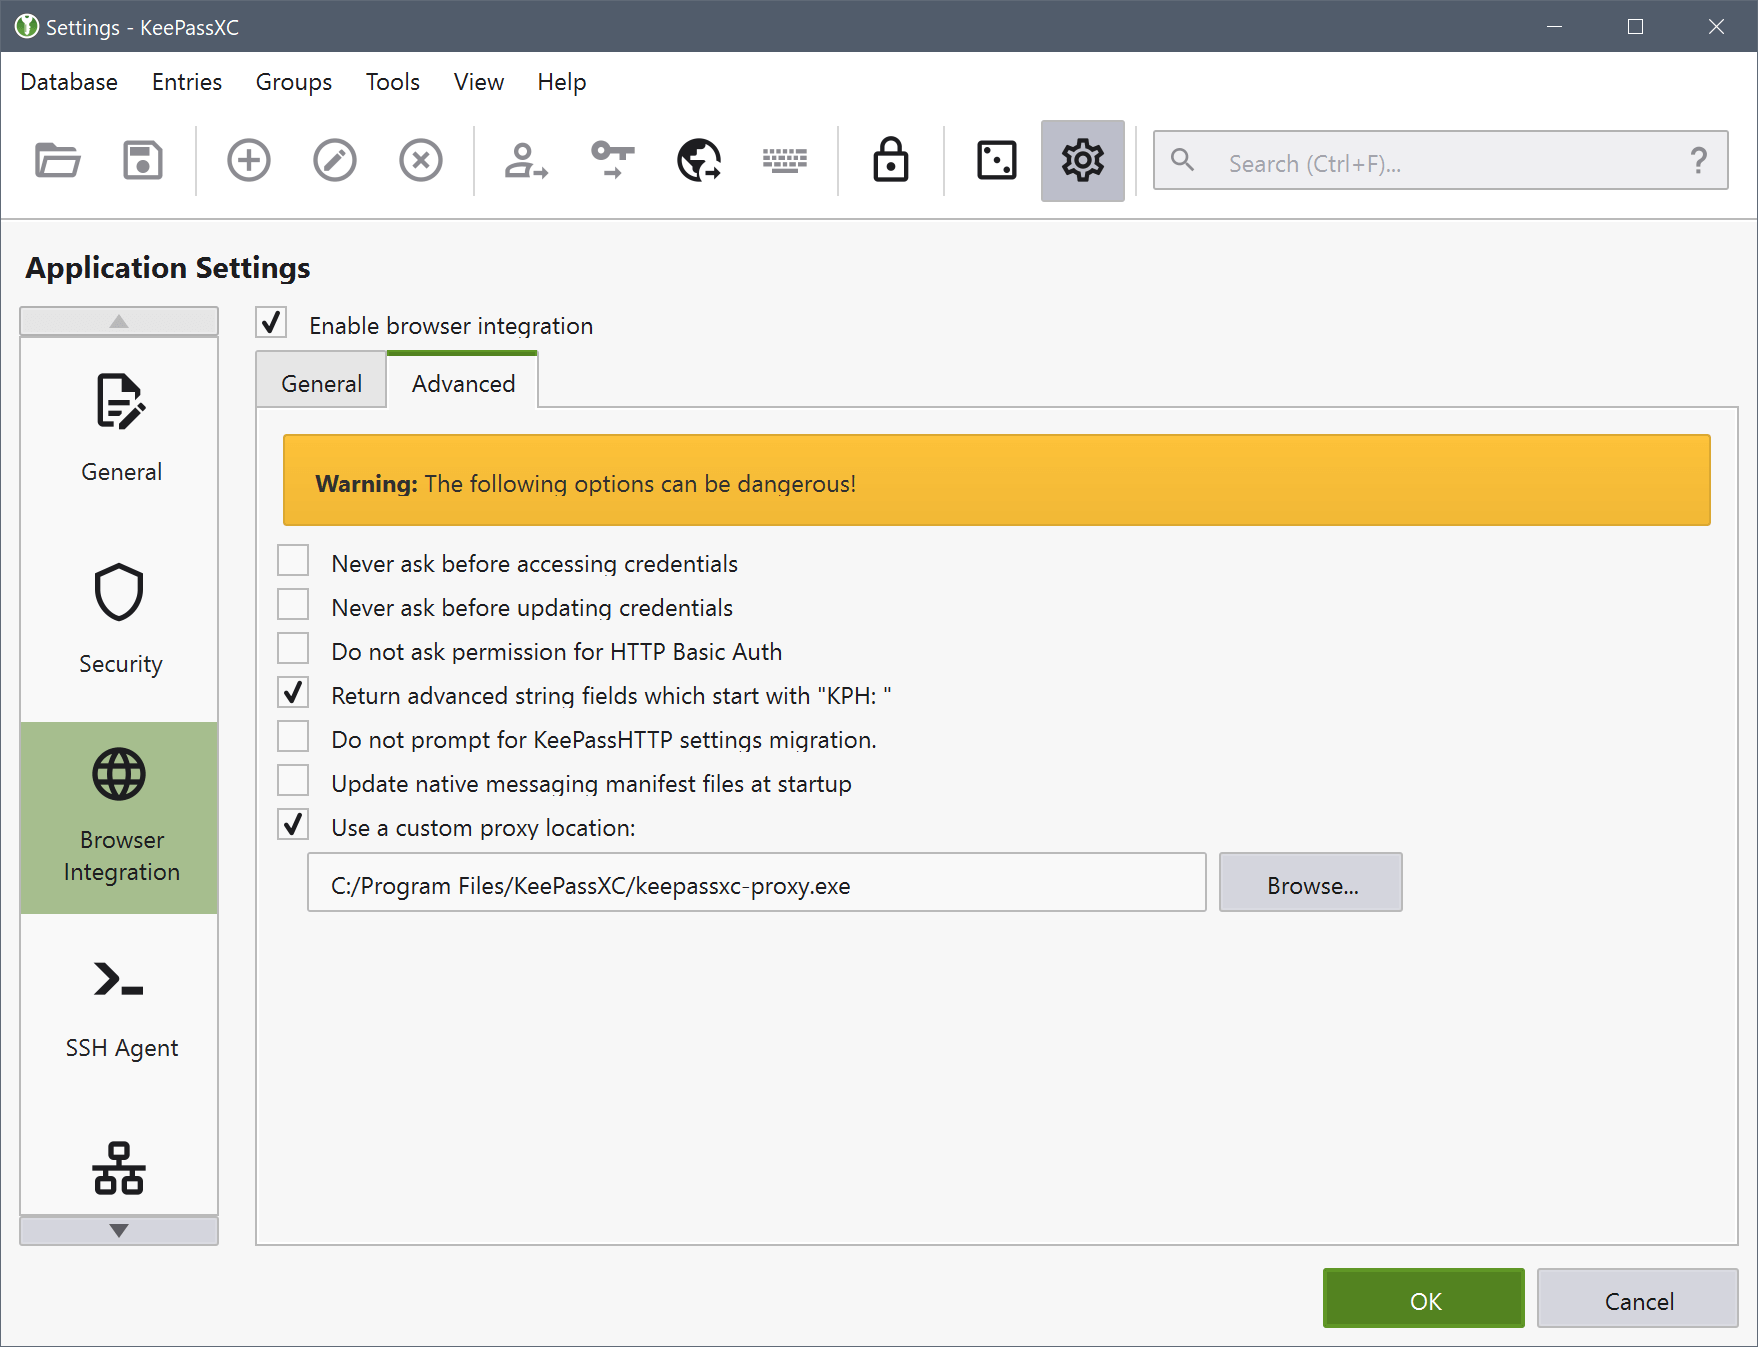Click the Lock Database padlock icon

890,160
